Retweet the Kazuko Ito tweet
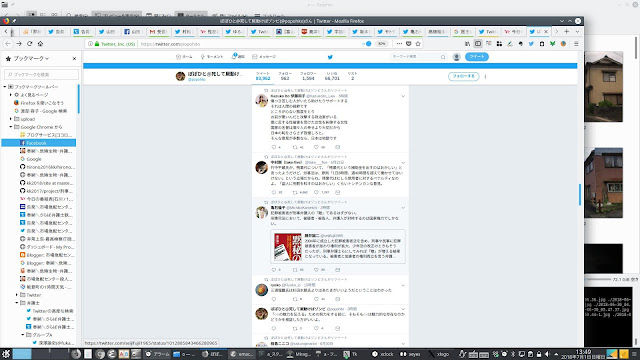Viewport: 640px width, 360px height. pos(295,147)
